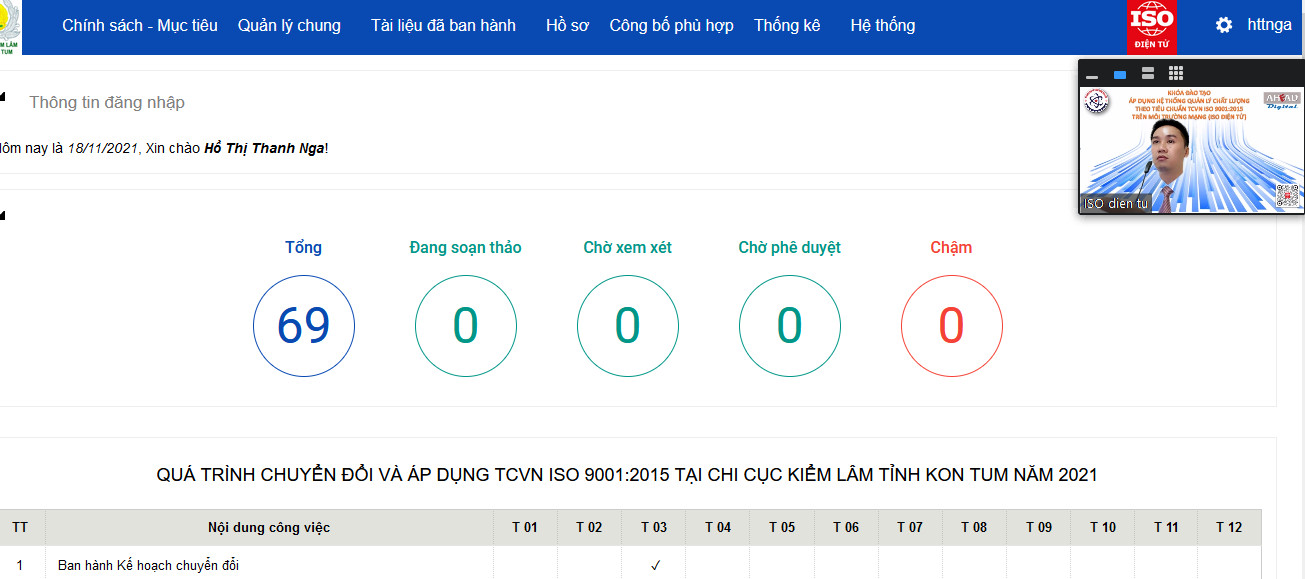The width and height of the screenshot is (1305, 579).
Task: Enable gallery grid view on video overlay
Action: 1175,72
